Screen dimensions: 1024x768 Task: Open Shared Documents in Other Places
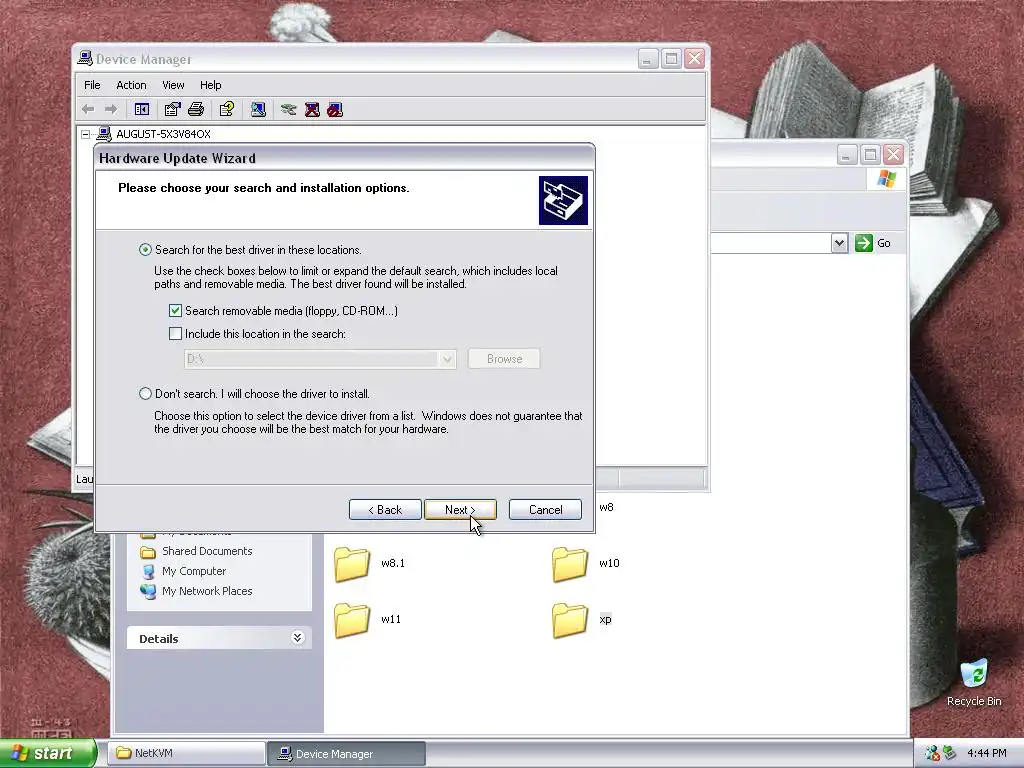point(206,551)
